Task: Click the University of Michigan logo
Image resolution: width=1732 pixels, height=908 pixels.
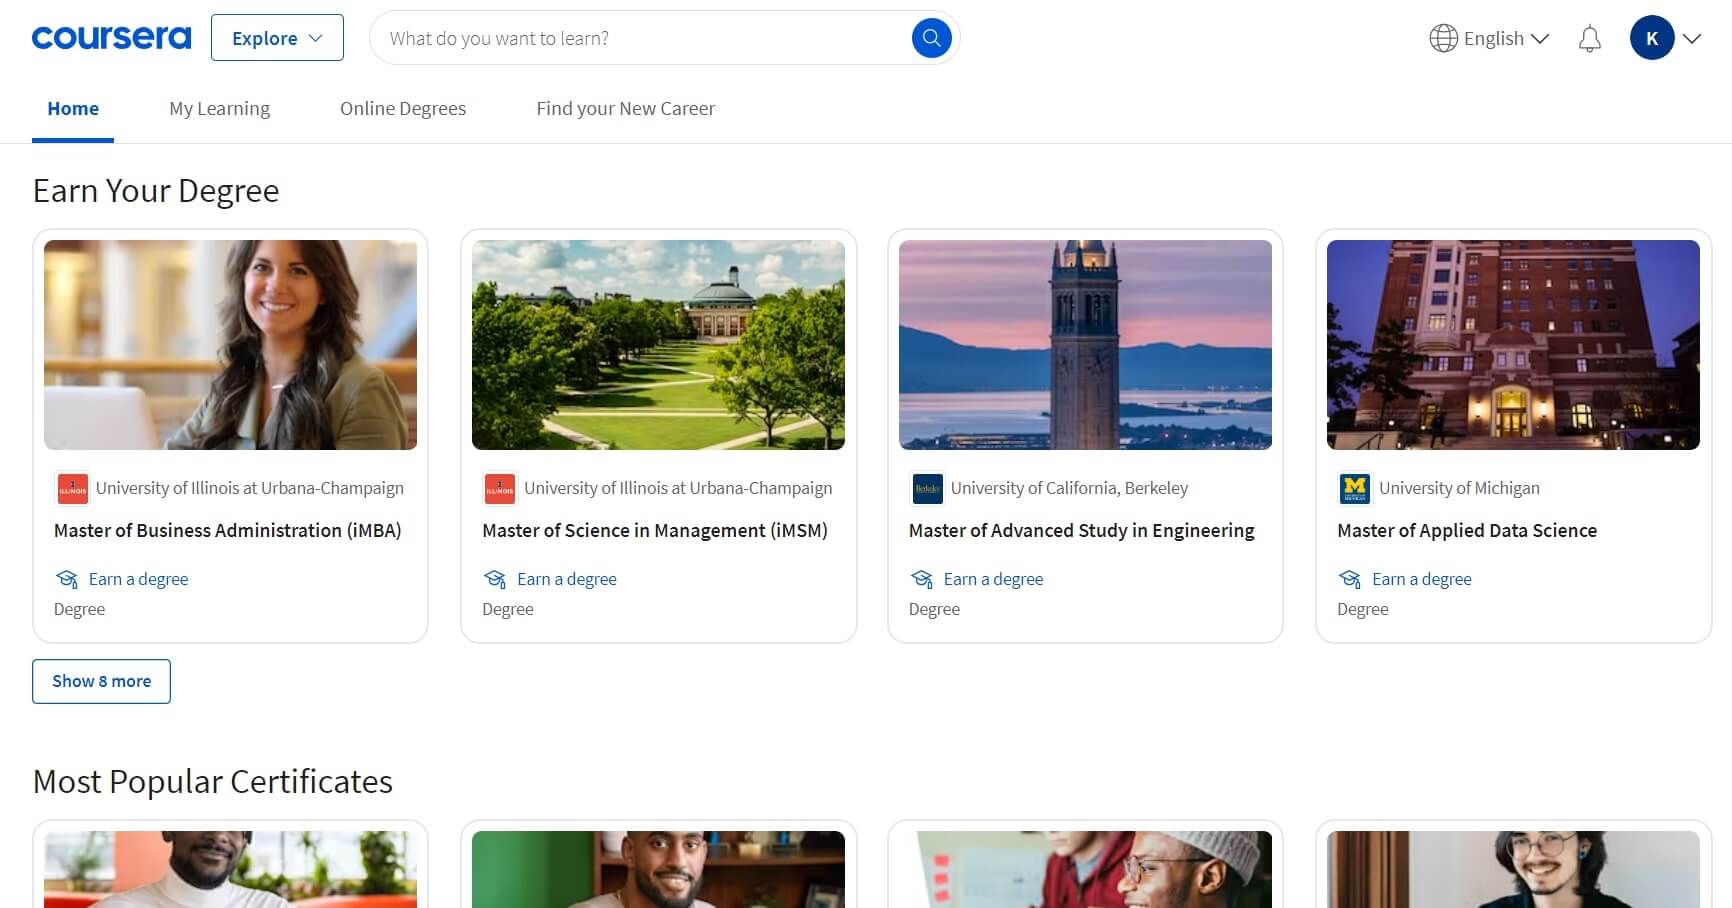Action: click(x=1355, y=489)
